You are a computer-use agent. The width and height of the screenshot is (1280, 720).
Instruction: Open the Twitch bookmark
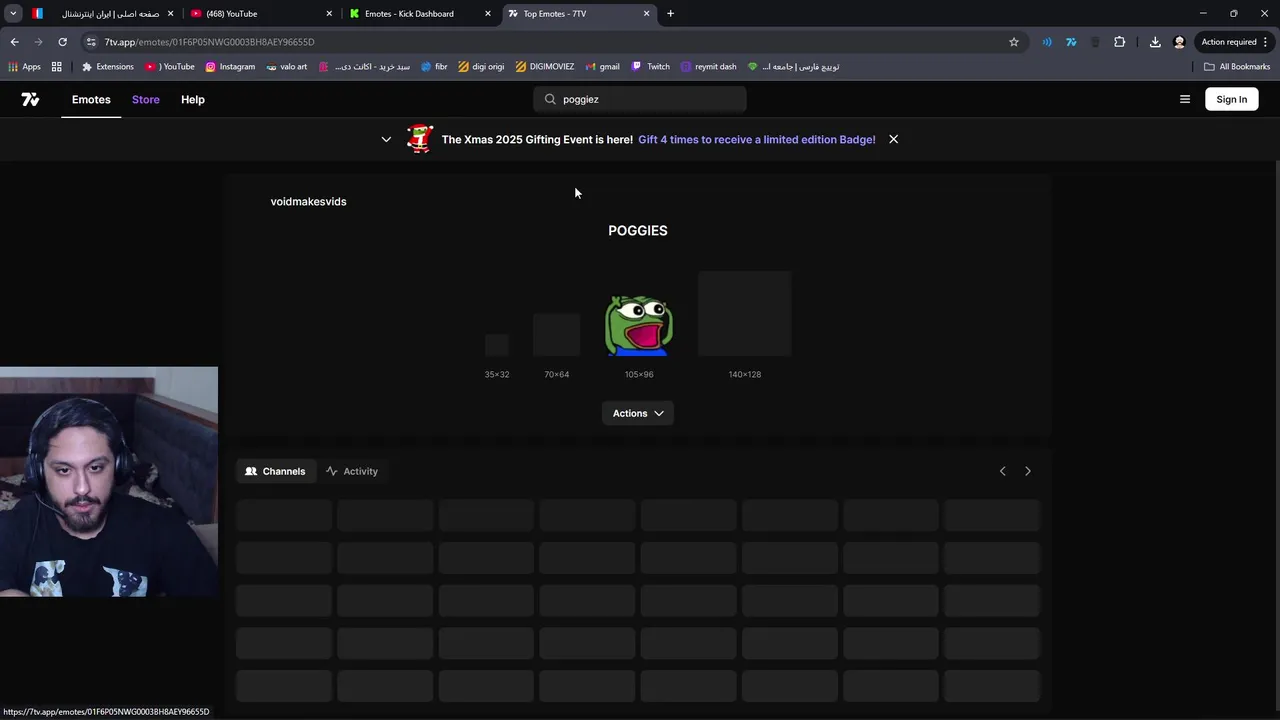pyautogui.click(x=650, y=67)
